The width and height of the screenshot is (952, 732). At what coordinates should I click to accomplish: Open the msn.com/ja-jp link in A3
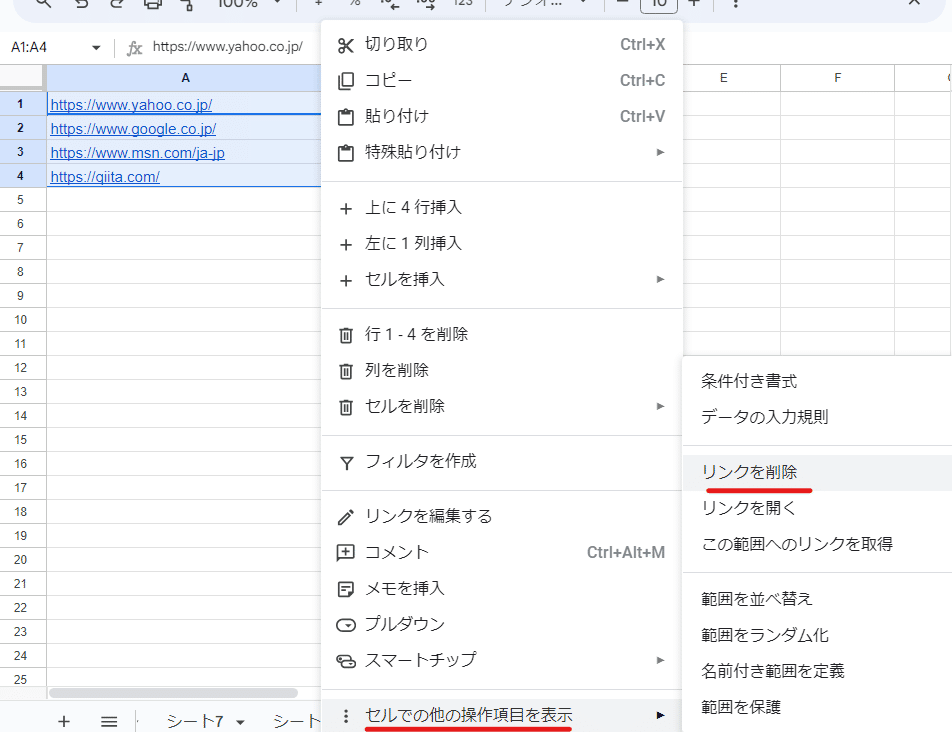coord(137,153)
